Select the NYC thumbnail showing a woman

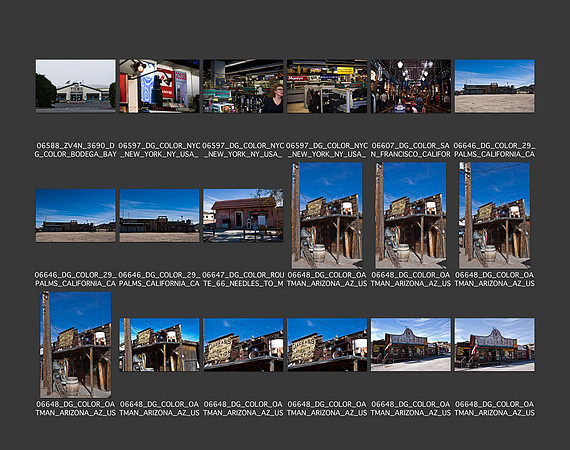[x=243, y=86]
